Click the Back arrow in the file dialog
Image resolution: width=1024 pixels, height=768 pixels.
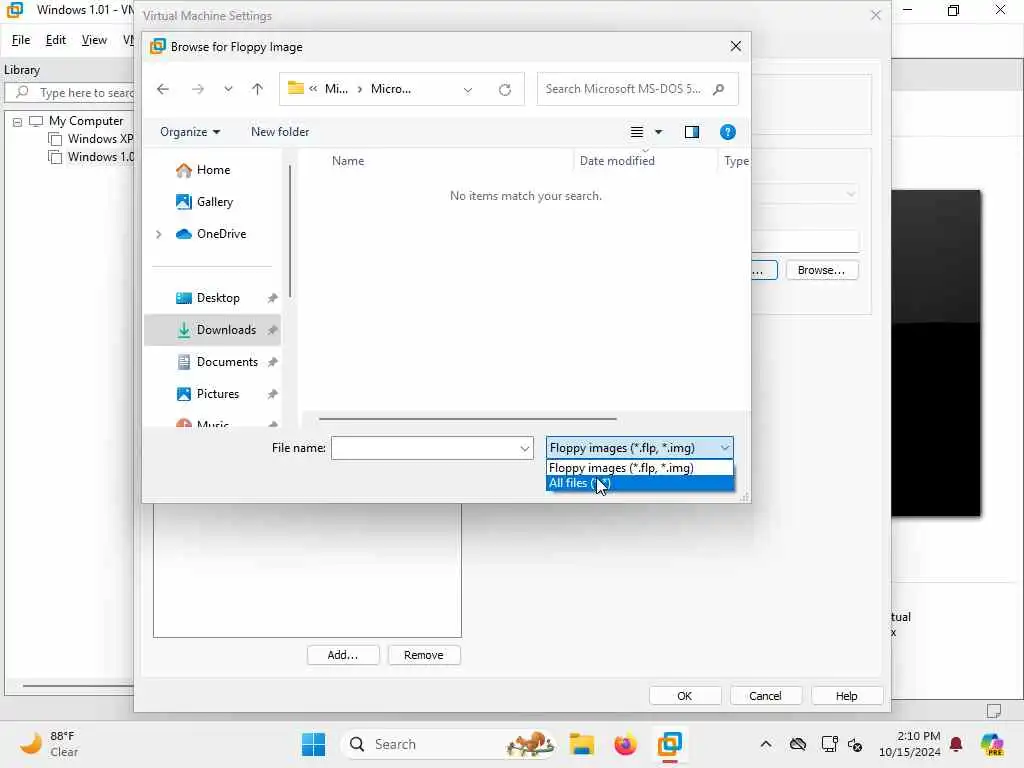pos(163,89)
